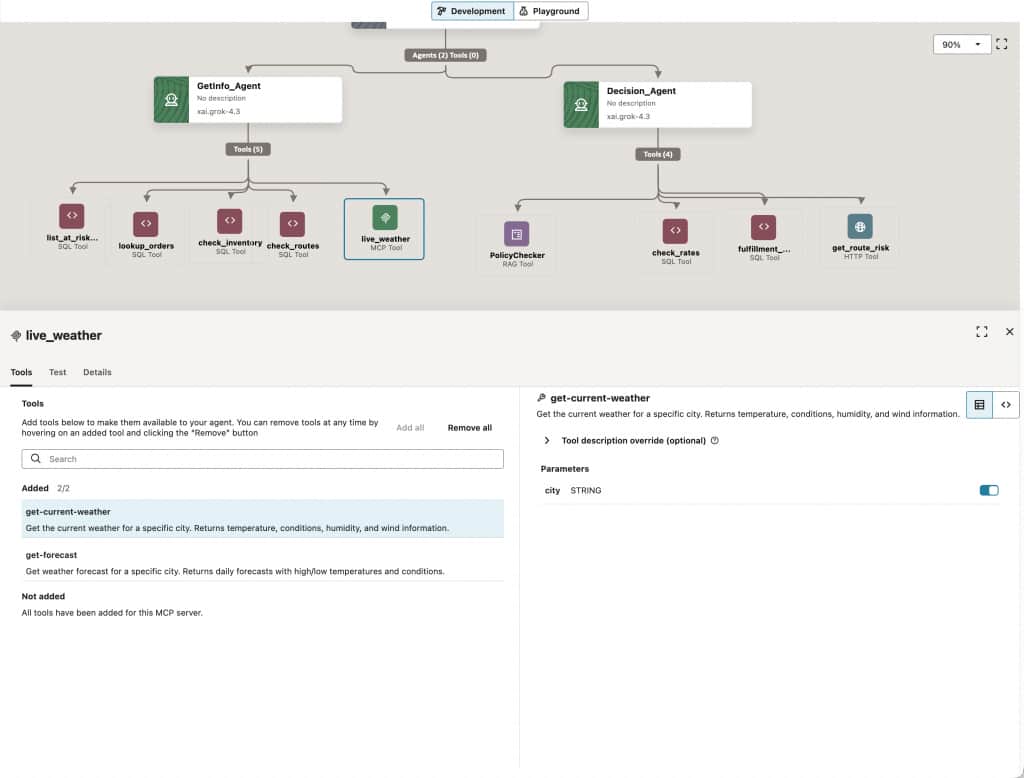This screenshot has height=778, width=1024.
Task: Click the Add all button
Action: (410, 428)
